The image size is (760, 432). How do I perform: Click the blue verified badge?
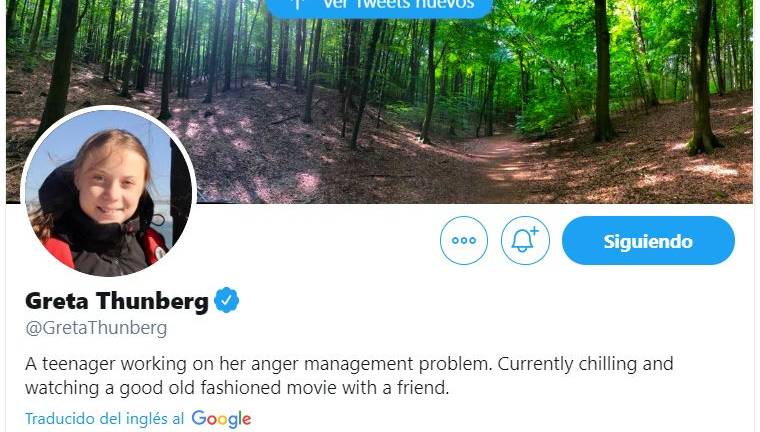(x=228, y=300)
